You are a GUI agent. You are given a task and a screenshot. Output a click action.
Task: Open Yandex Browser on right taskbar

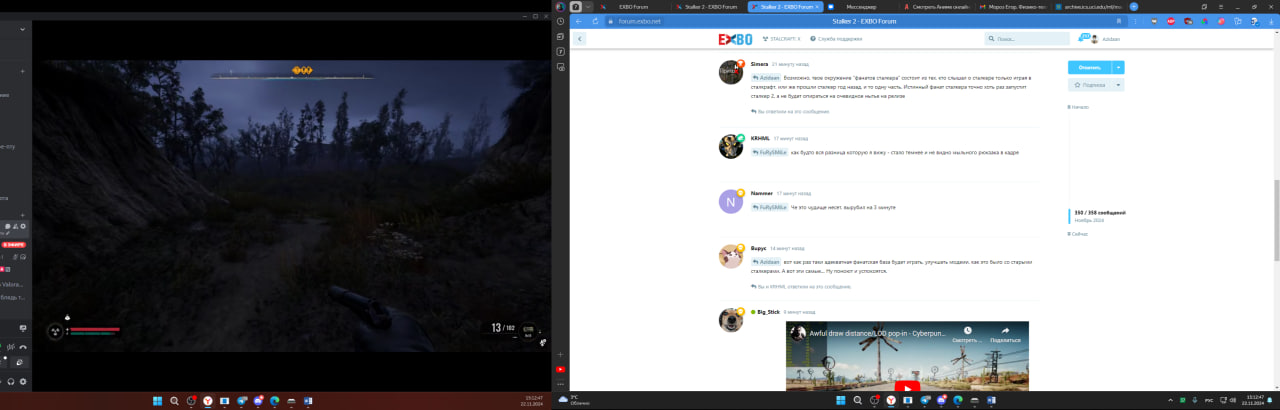891,400
